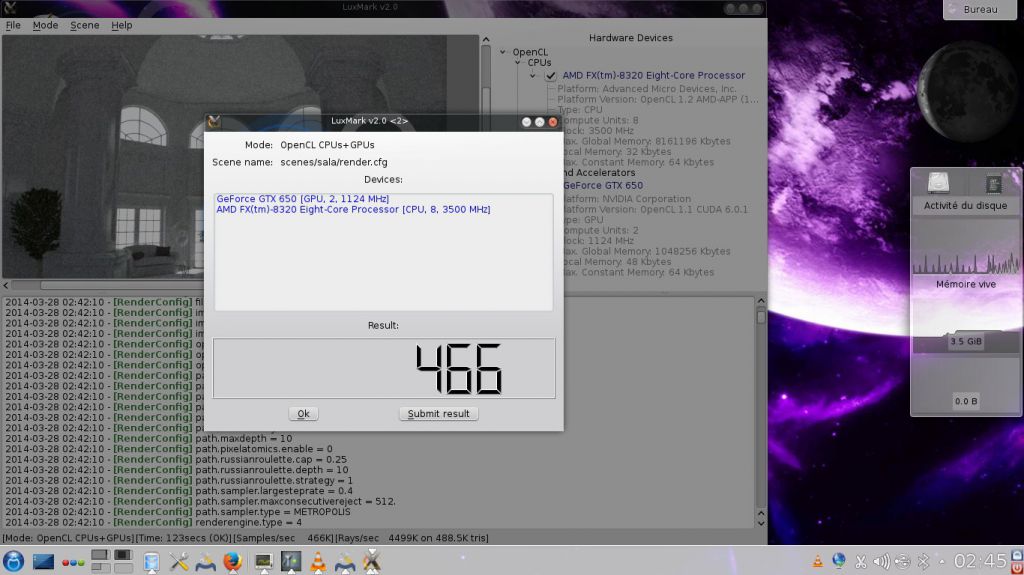Click the 466 result LCD display
The image size is (1024, 575).
(384, 369)
